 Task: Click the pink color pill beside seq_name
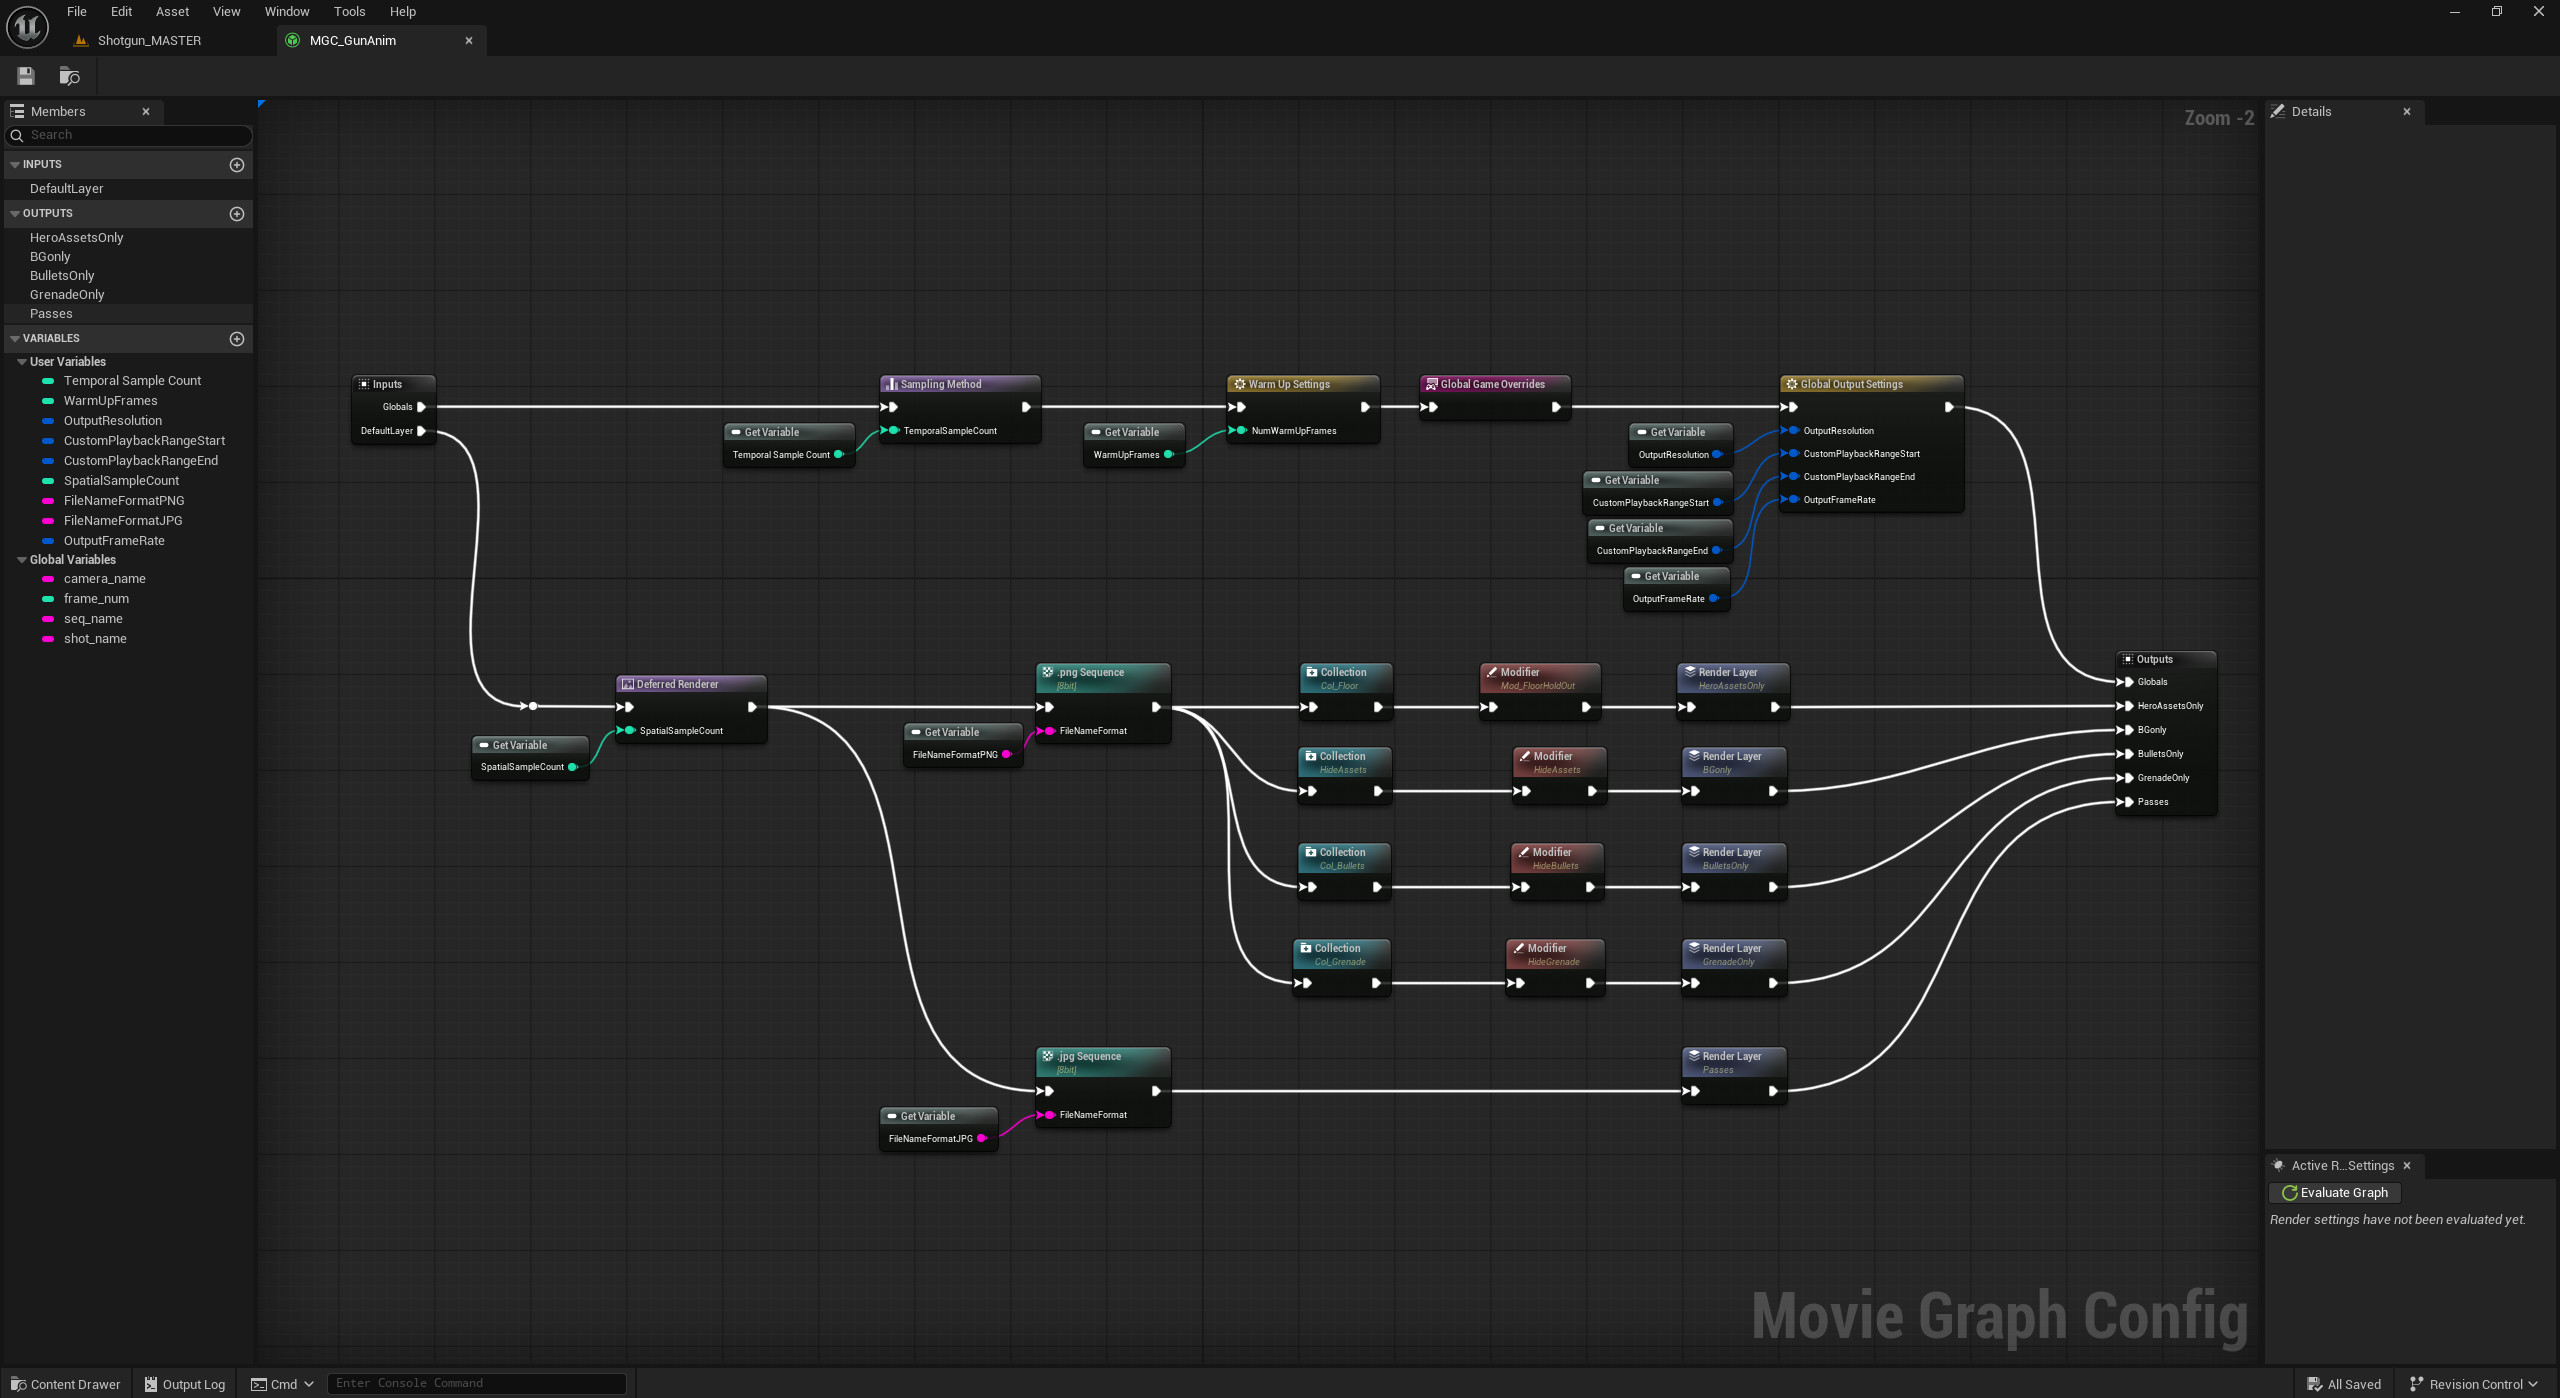point(48,618)
